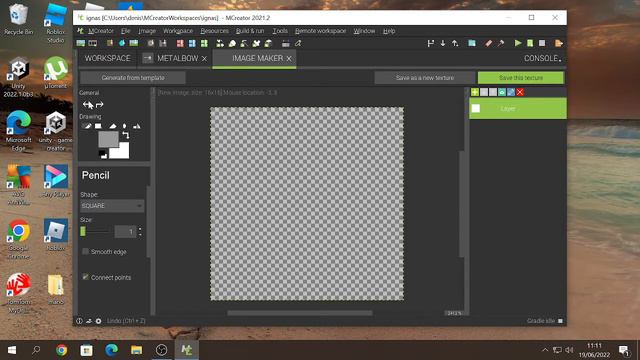The width and height of the screenshot is (640, 360).
Task: Adjust the pencil Size slider
Action: [95, 231]
